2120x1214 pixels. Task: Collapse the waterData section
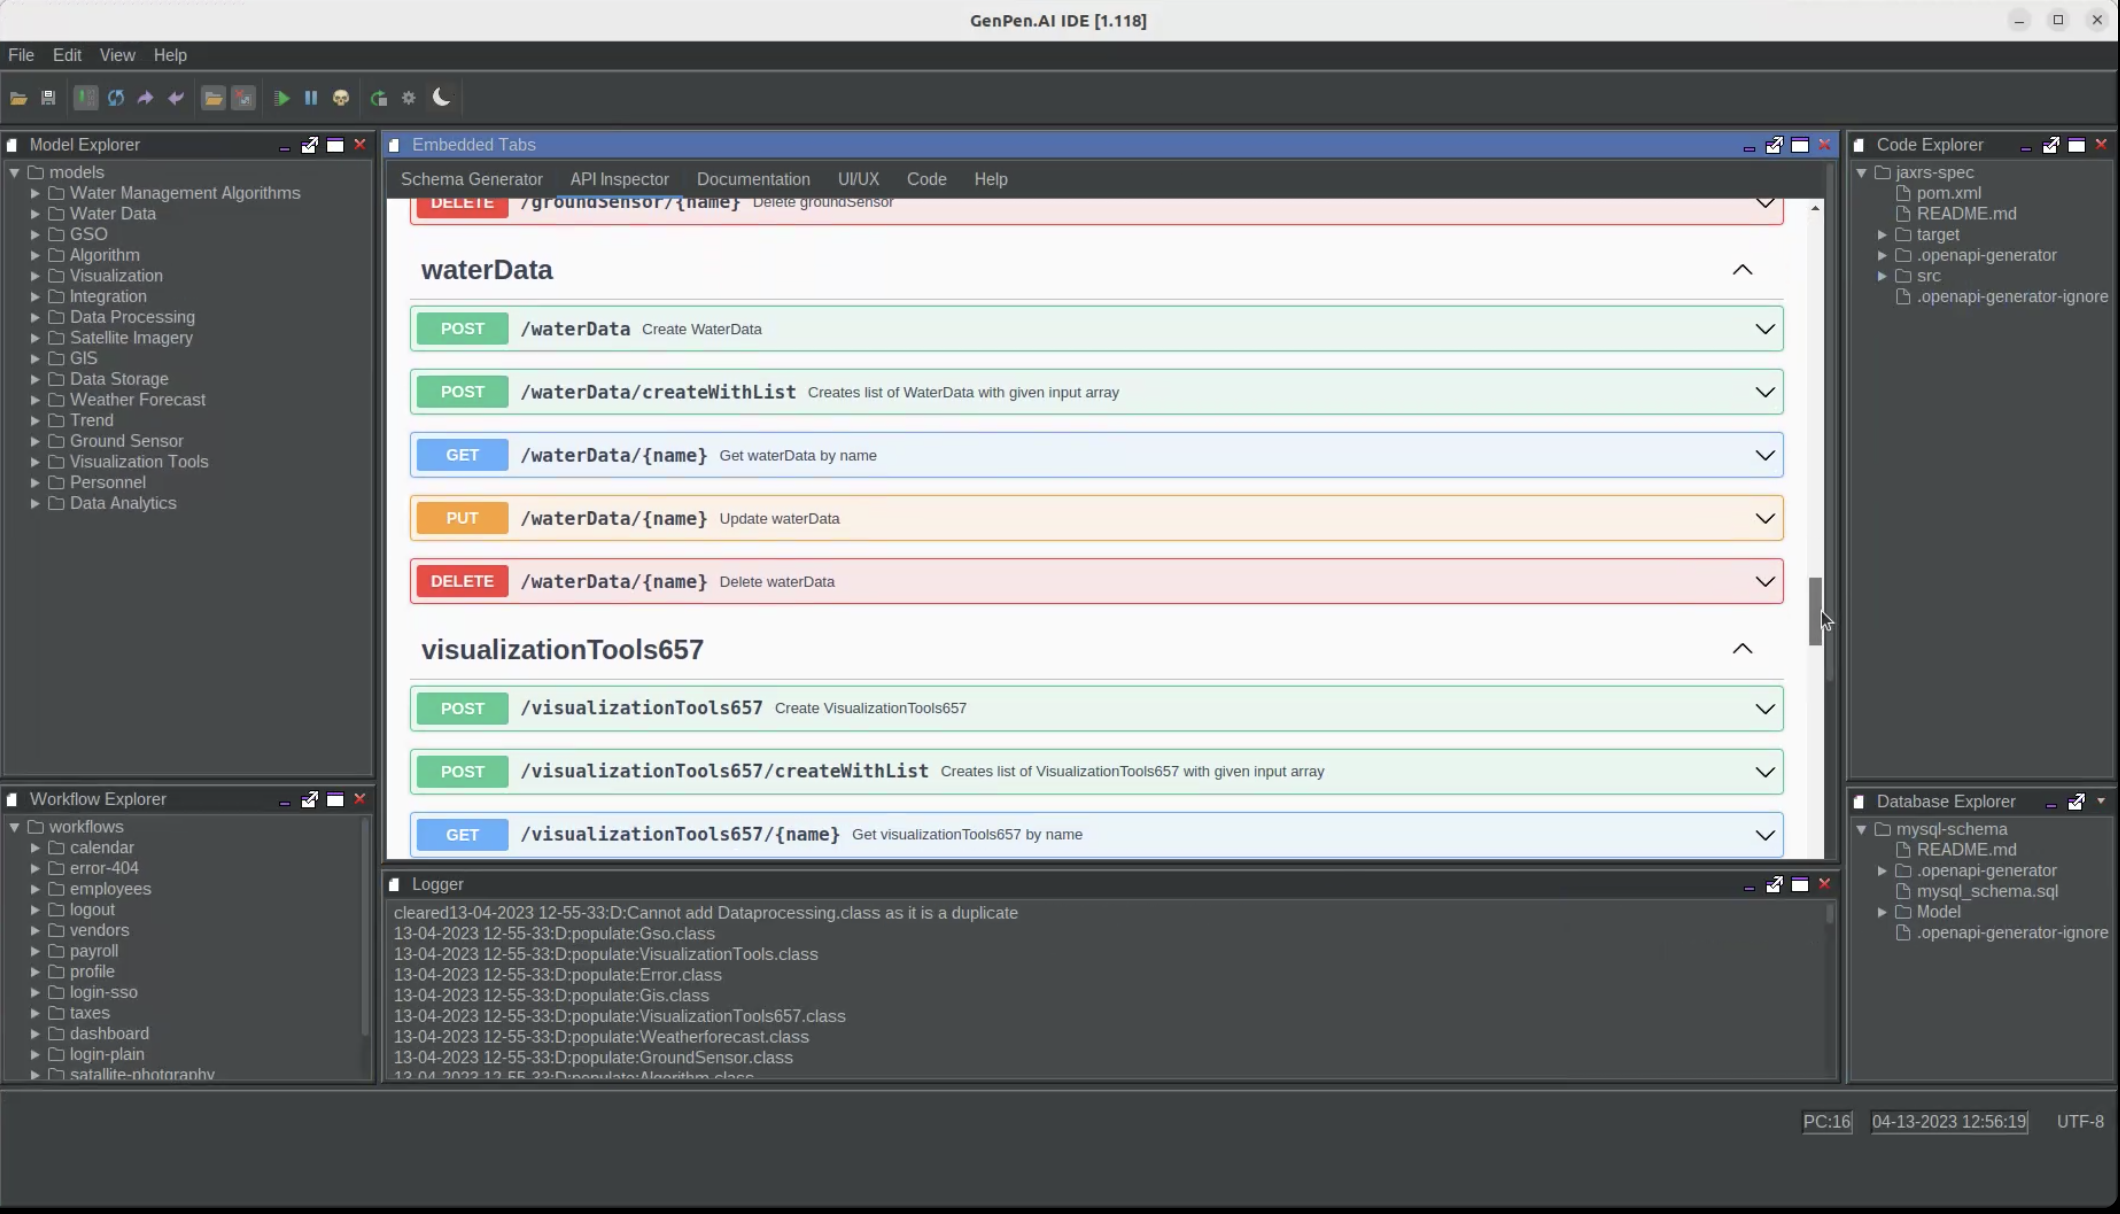[x=1742, y=270]
